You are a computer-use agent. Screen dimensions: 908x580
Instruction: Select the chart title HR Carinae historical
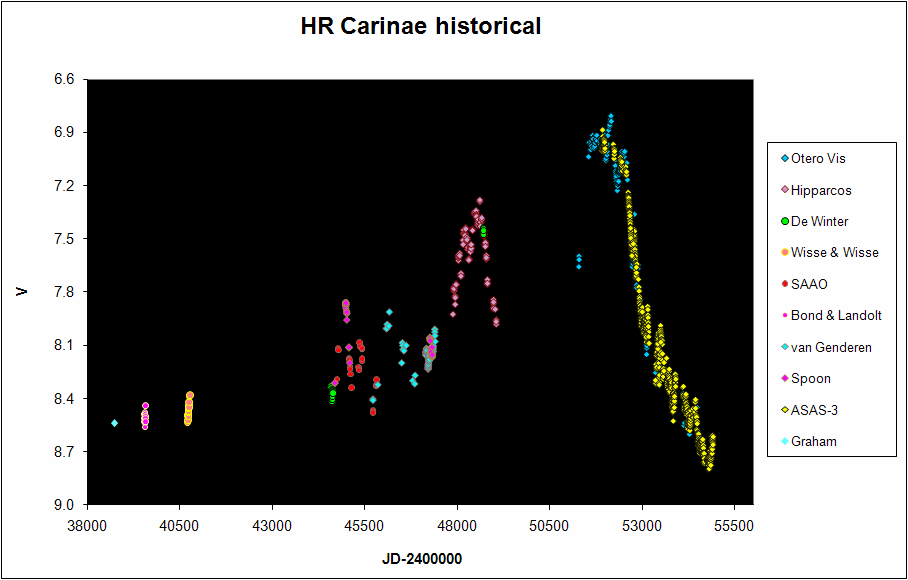point(421,27)
